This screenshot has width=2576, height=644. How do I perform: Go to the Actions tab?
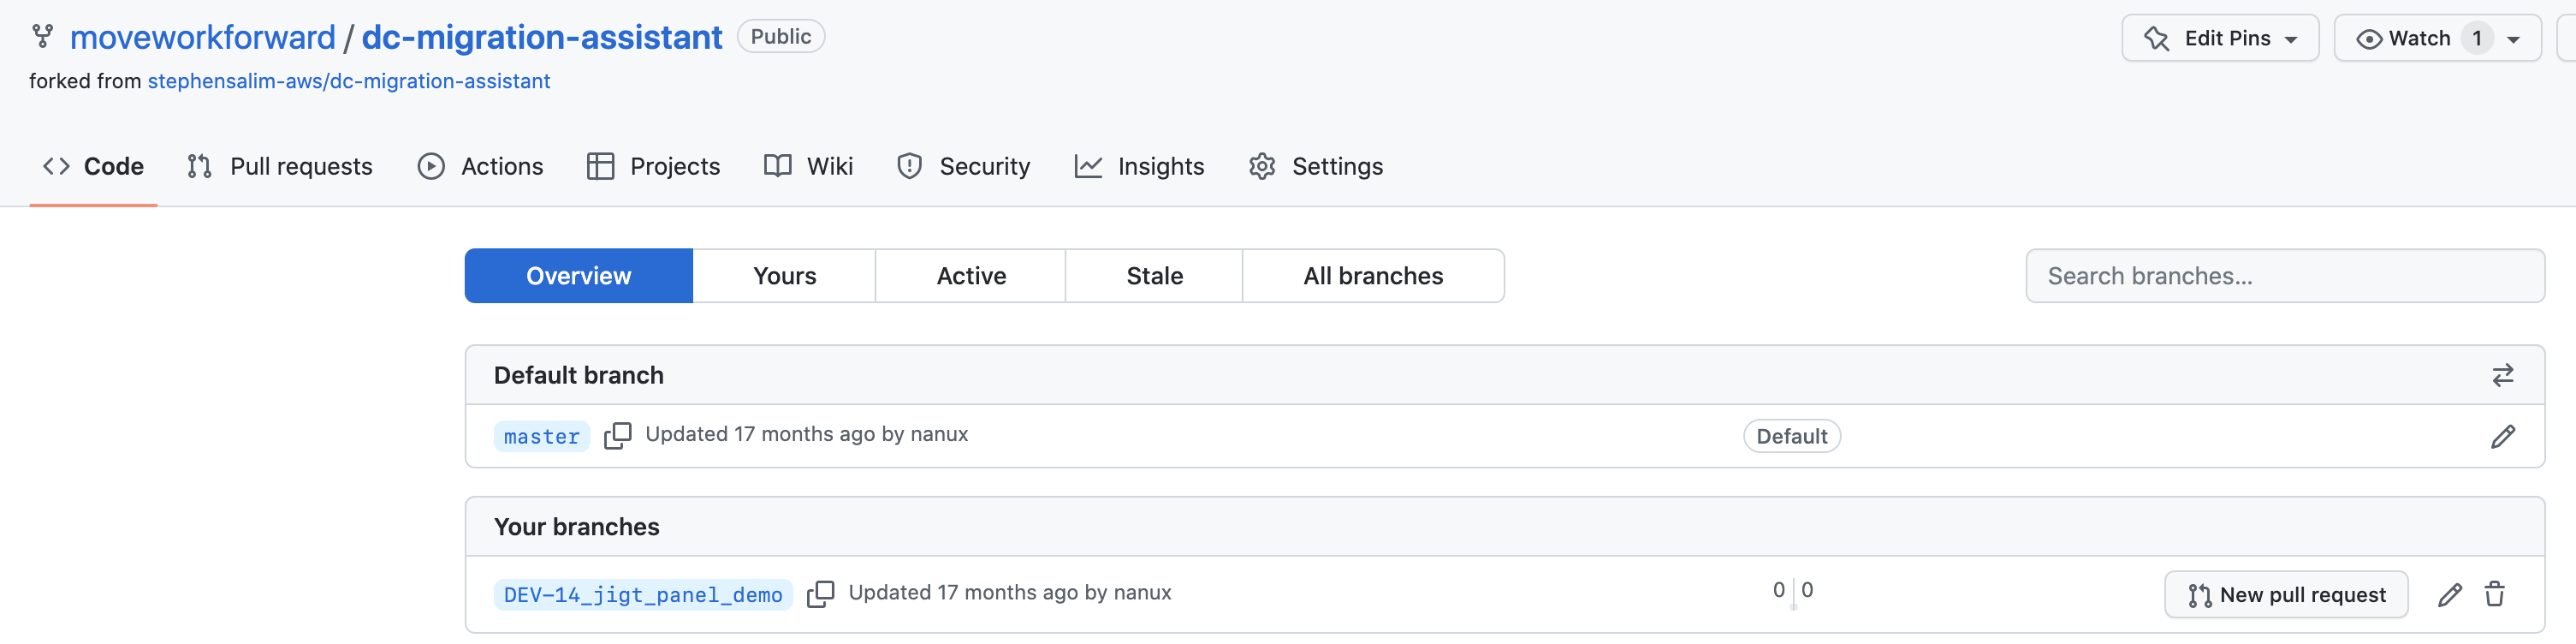[480, 166]
